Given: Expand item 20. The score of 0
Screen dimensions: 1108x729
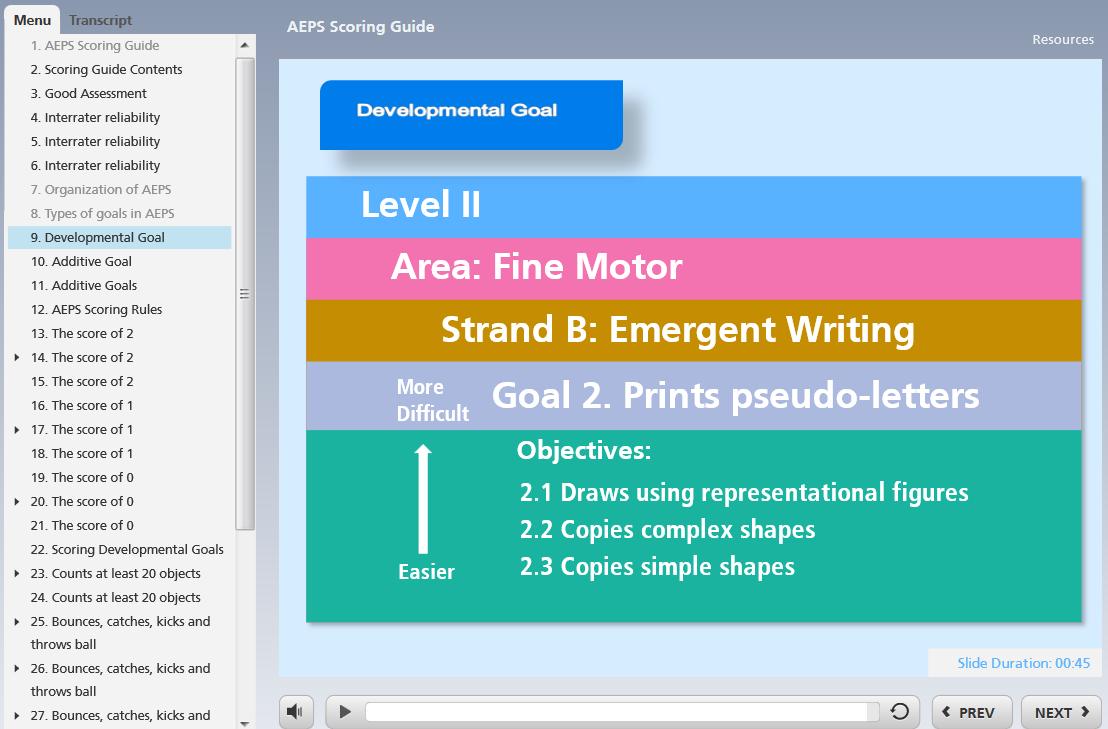Looking at the screenshot, I should coord(17,502).
